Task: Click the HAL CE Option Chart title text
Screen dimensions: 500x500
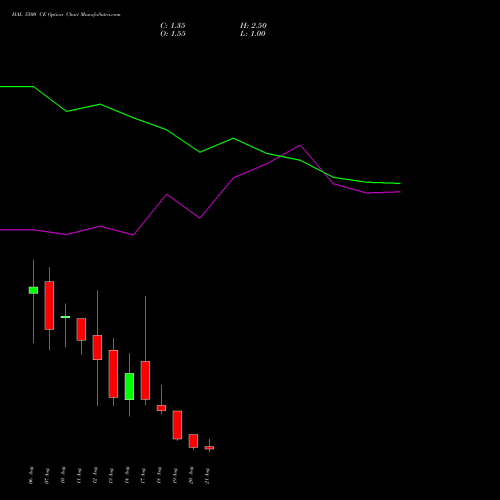Action: [66, 15]
